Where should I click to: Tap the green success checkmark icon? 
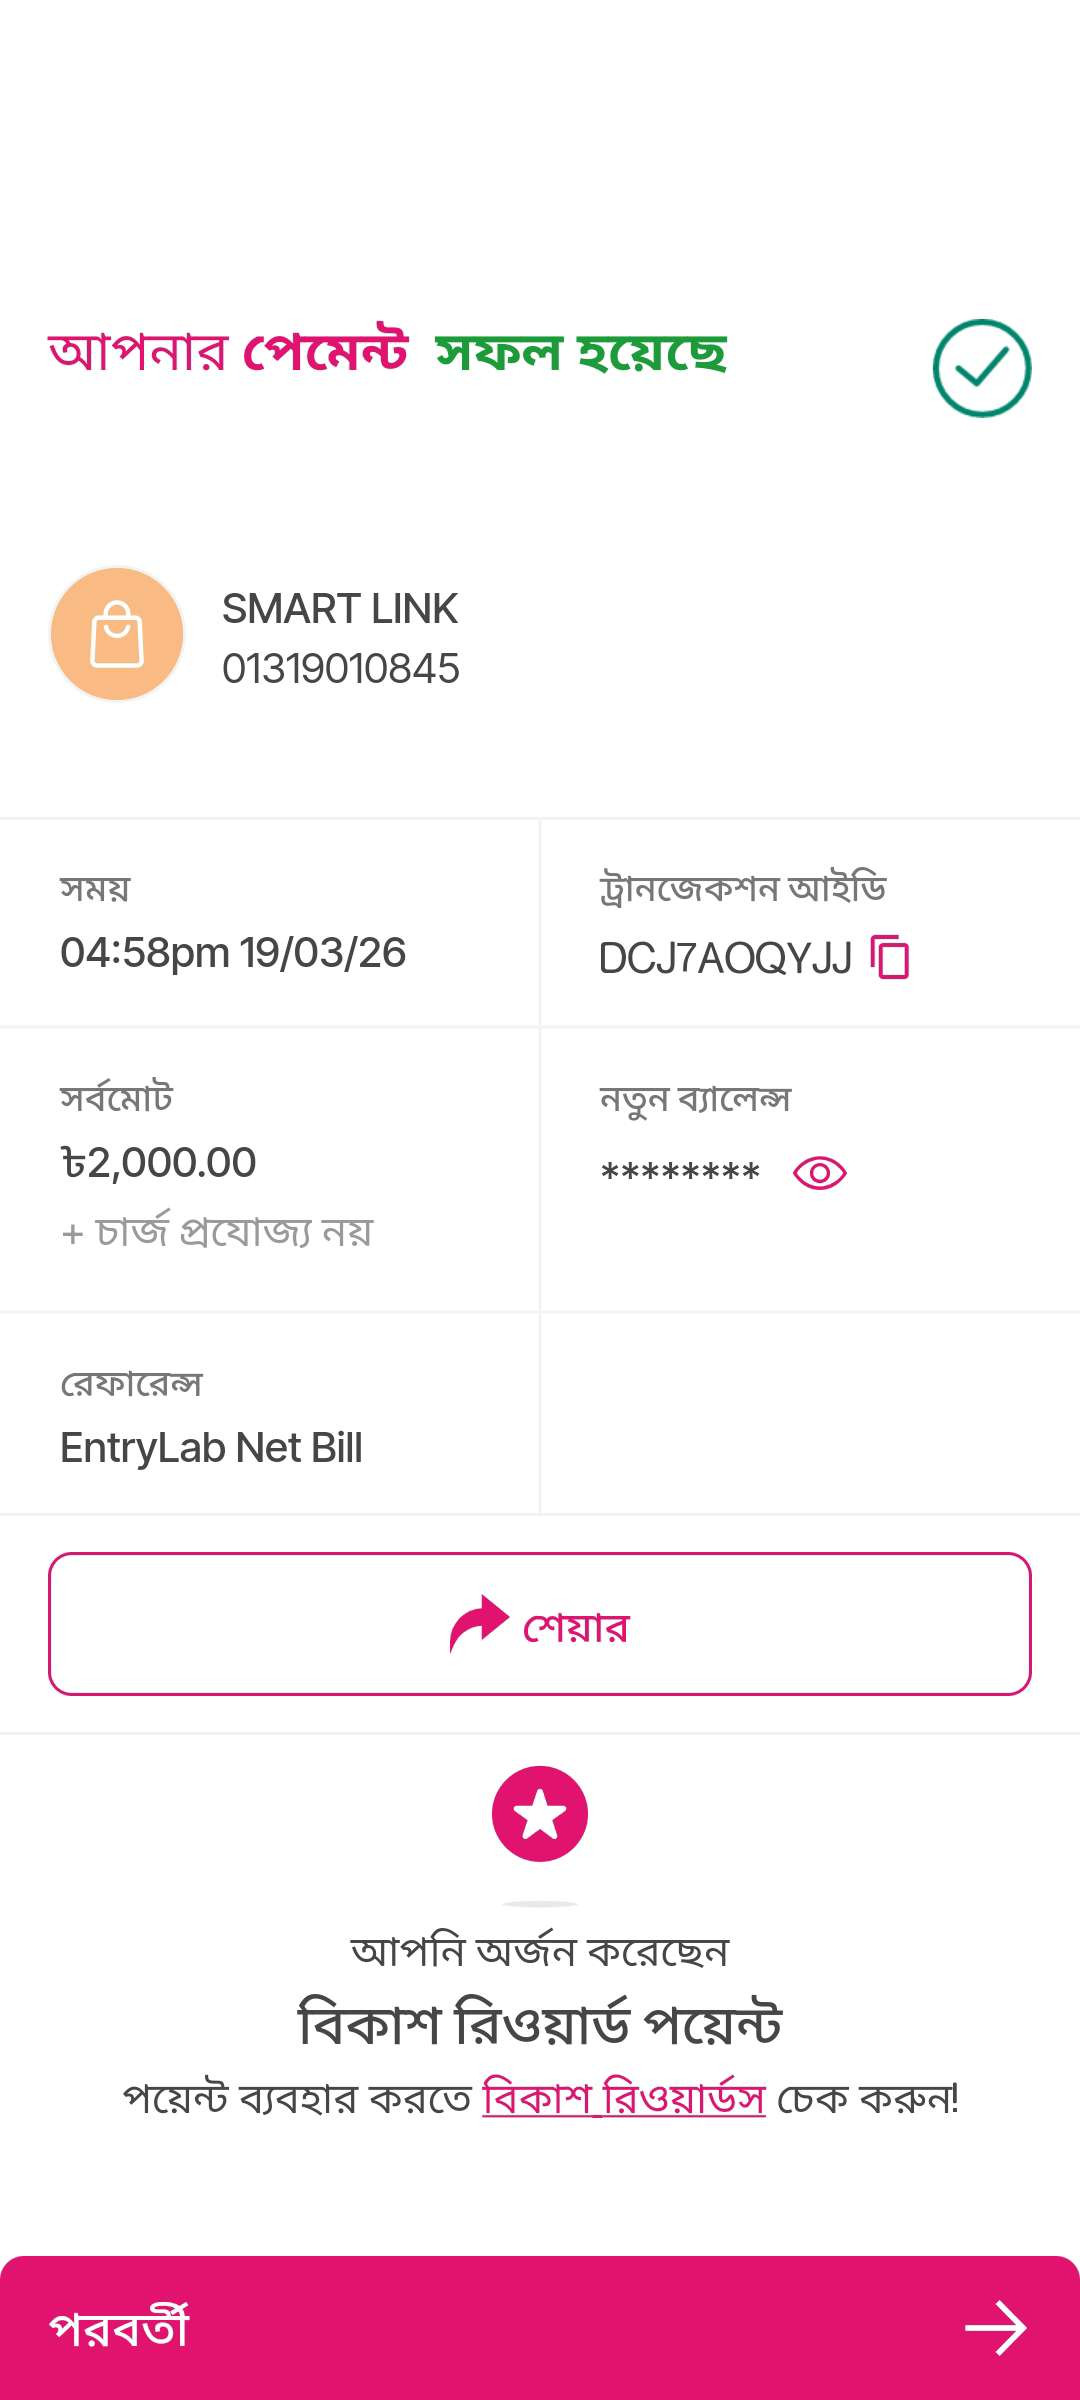coord(981,368)
